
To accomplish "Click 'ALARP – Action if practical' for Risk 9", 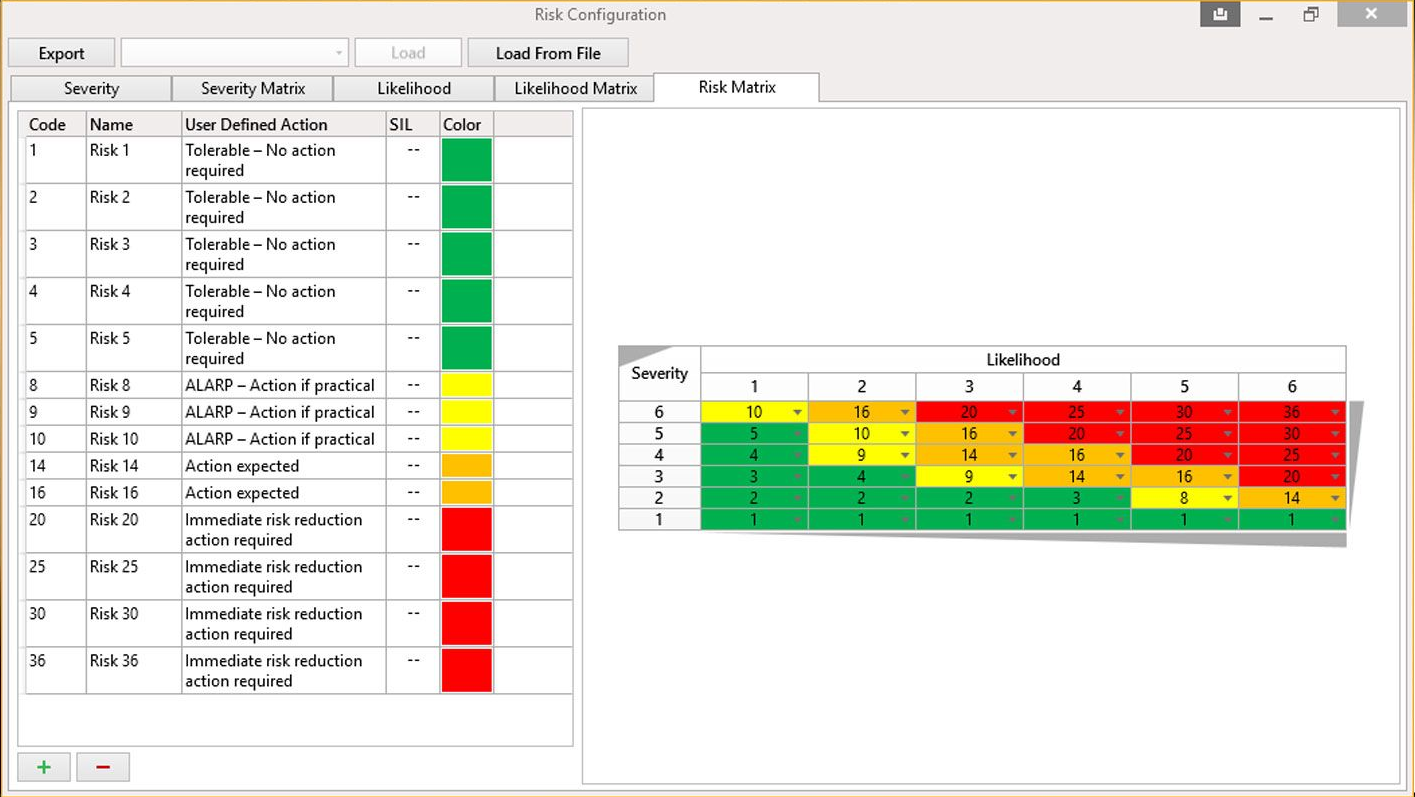I will (280, 412).
